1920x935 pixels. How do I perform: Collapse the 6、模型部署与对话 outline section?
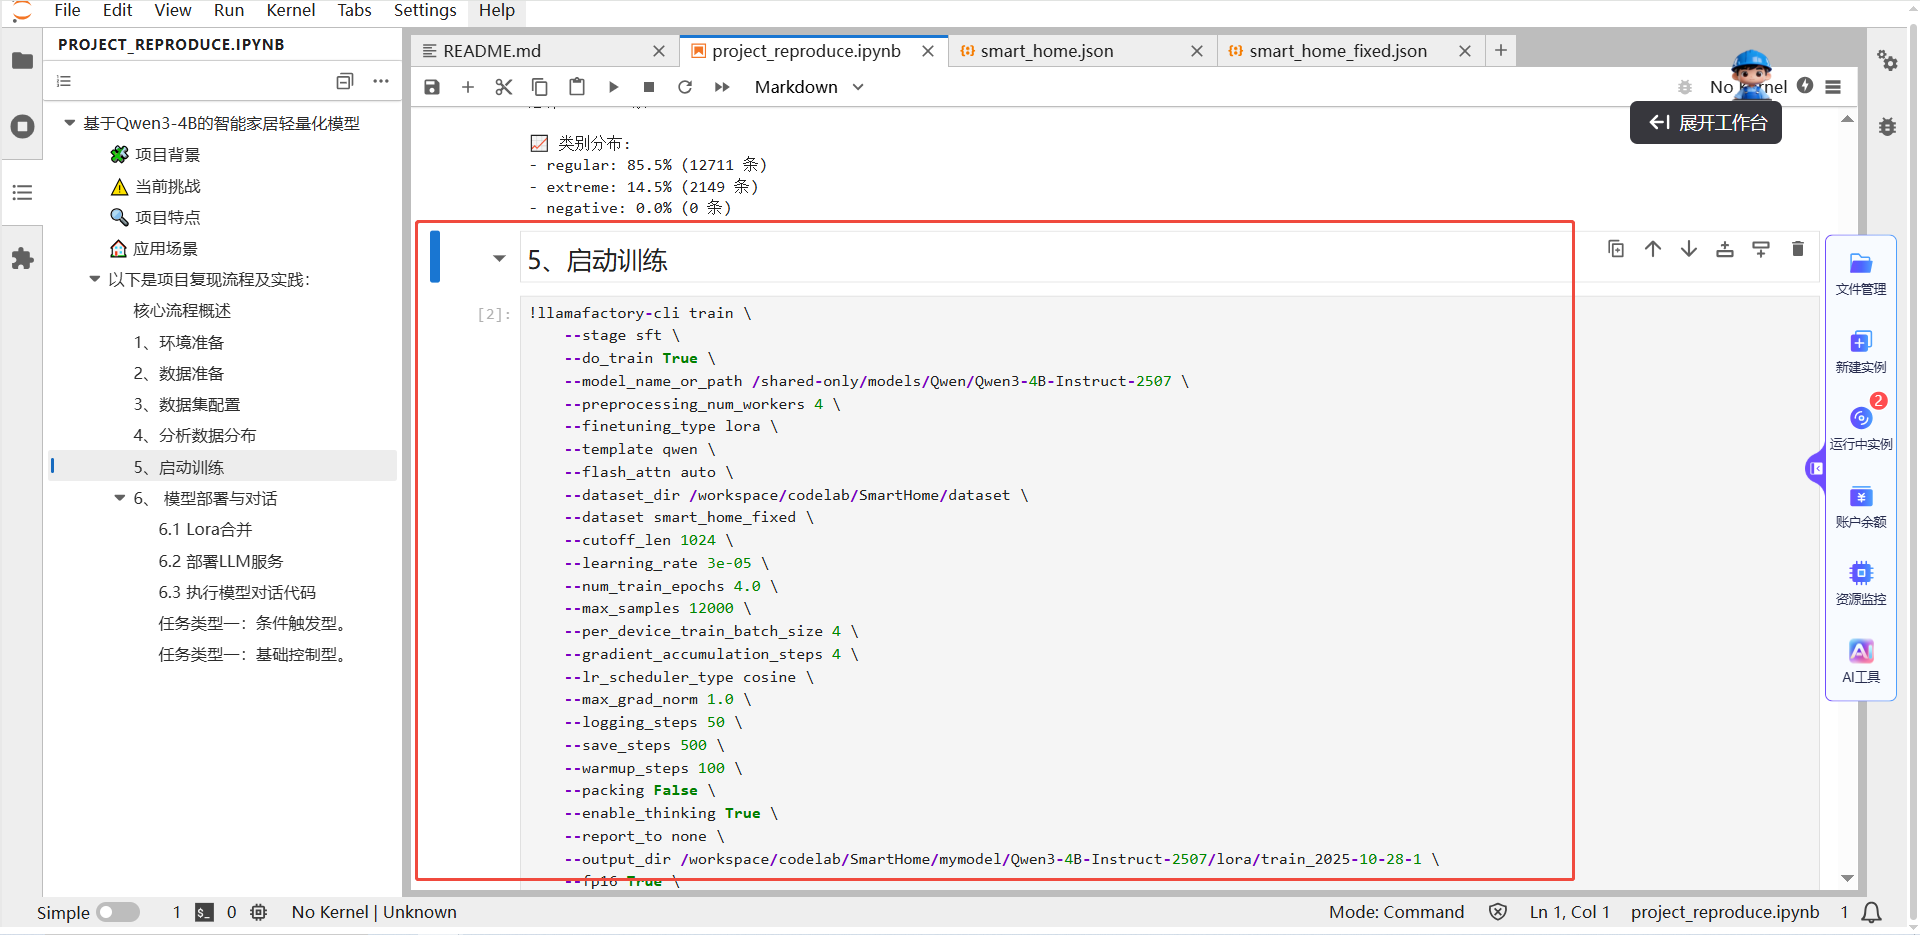tap(120, 498)
